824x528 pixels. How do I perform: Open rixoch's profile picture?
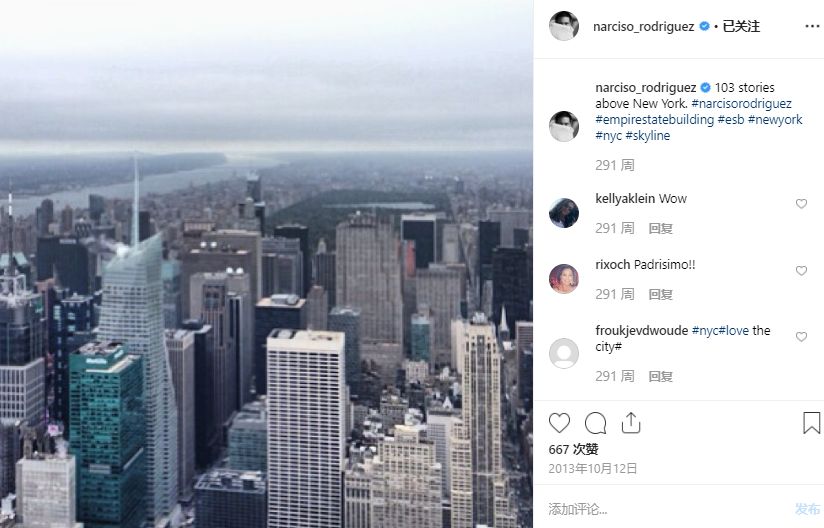[x=564, y=278]
